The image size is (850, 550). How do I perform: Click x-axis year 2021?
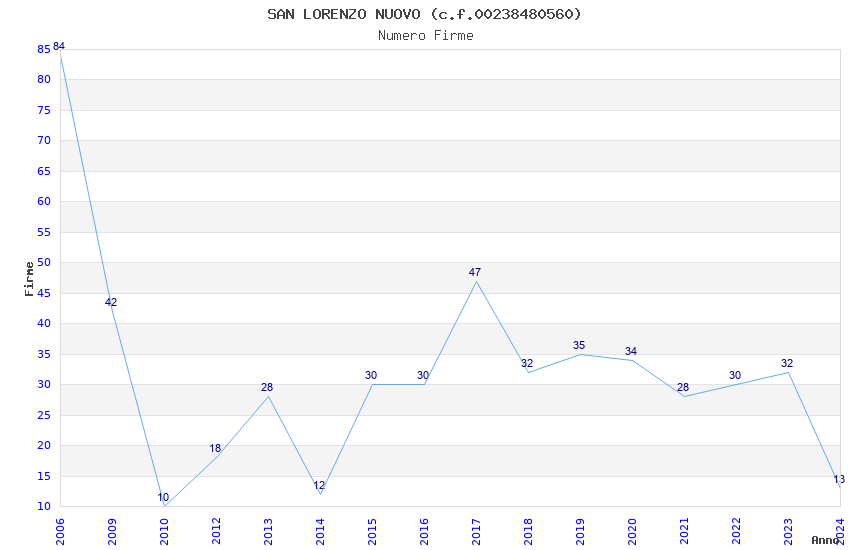[684, 531]
